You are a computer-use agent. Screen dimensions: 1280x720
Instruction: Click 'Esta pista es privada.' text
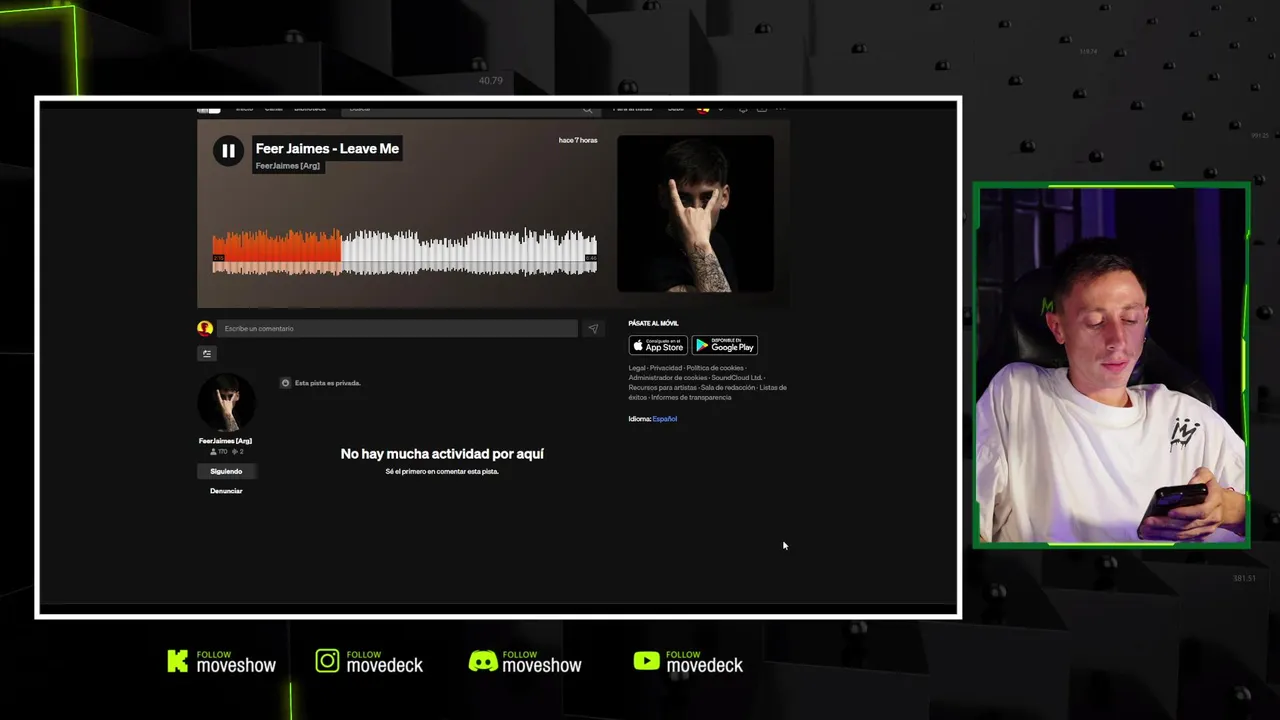(327, 383)
